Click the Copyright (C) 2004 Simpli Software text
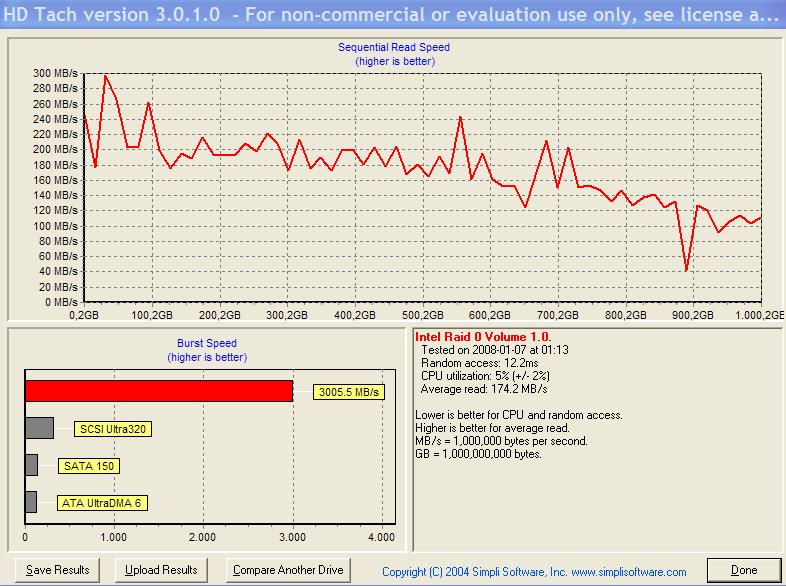786x586 pixels. click(474, 572)
